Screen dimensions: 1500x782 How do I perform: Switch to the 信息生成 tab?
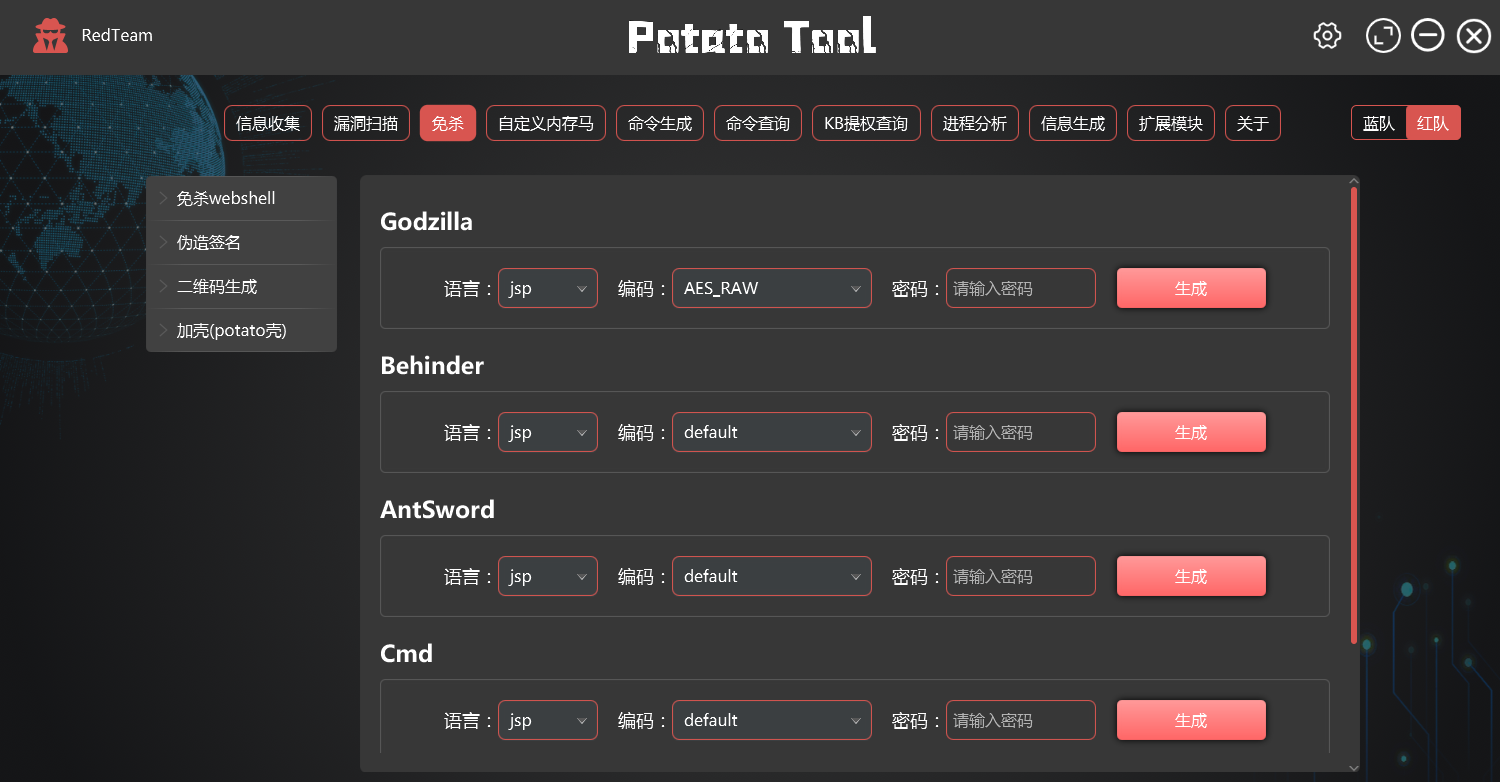click(x=1073, y=123)
